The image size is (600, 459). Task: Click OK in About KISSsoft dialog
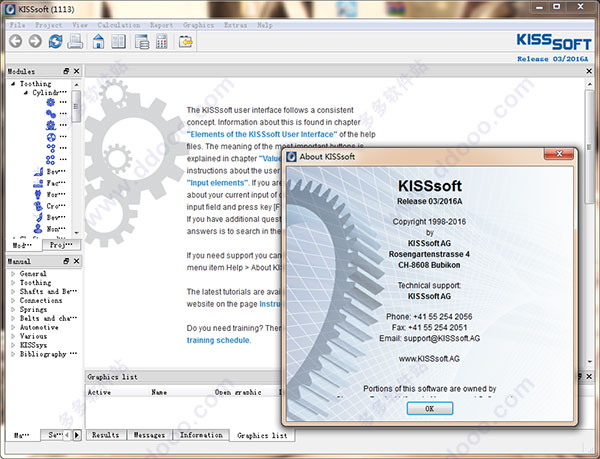click(430, 409)
